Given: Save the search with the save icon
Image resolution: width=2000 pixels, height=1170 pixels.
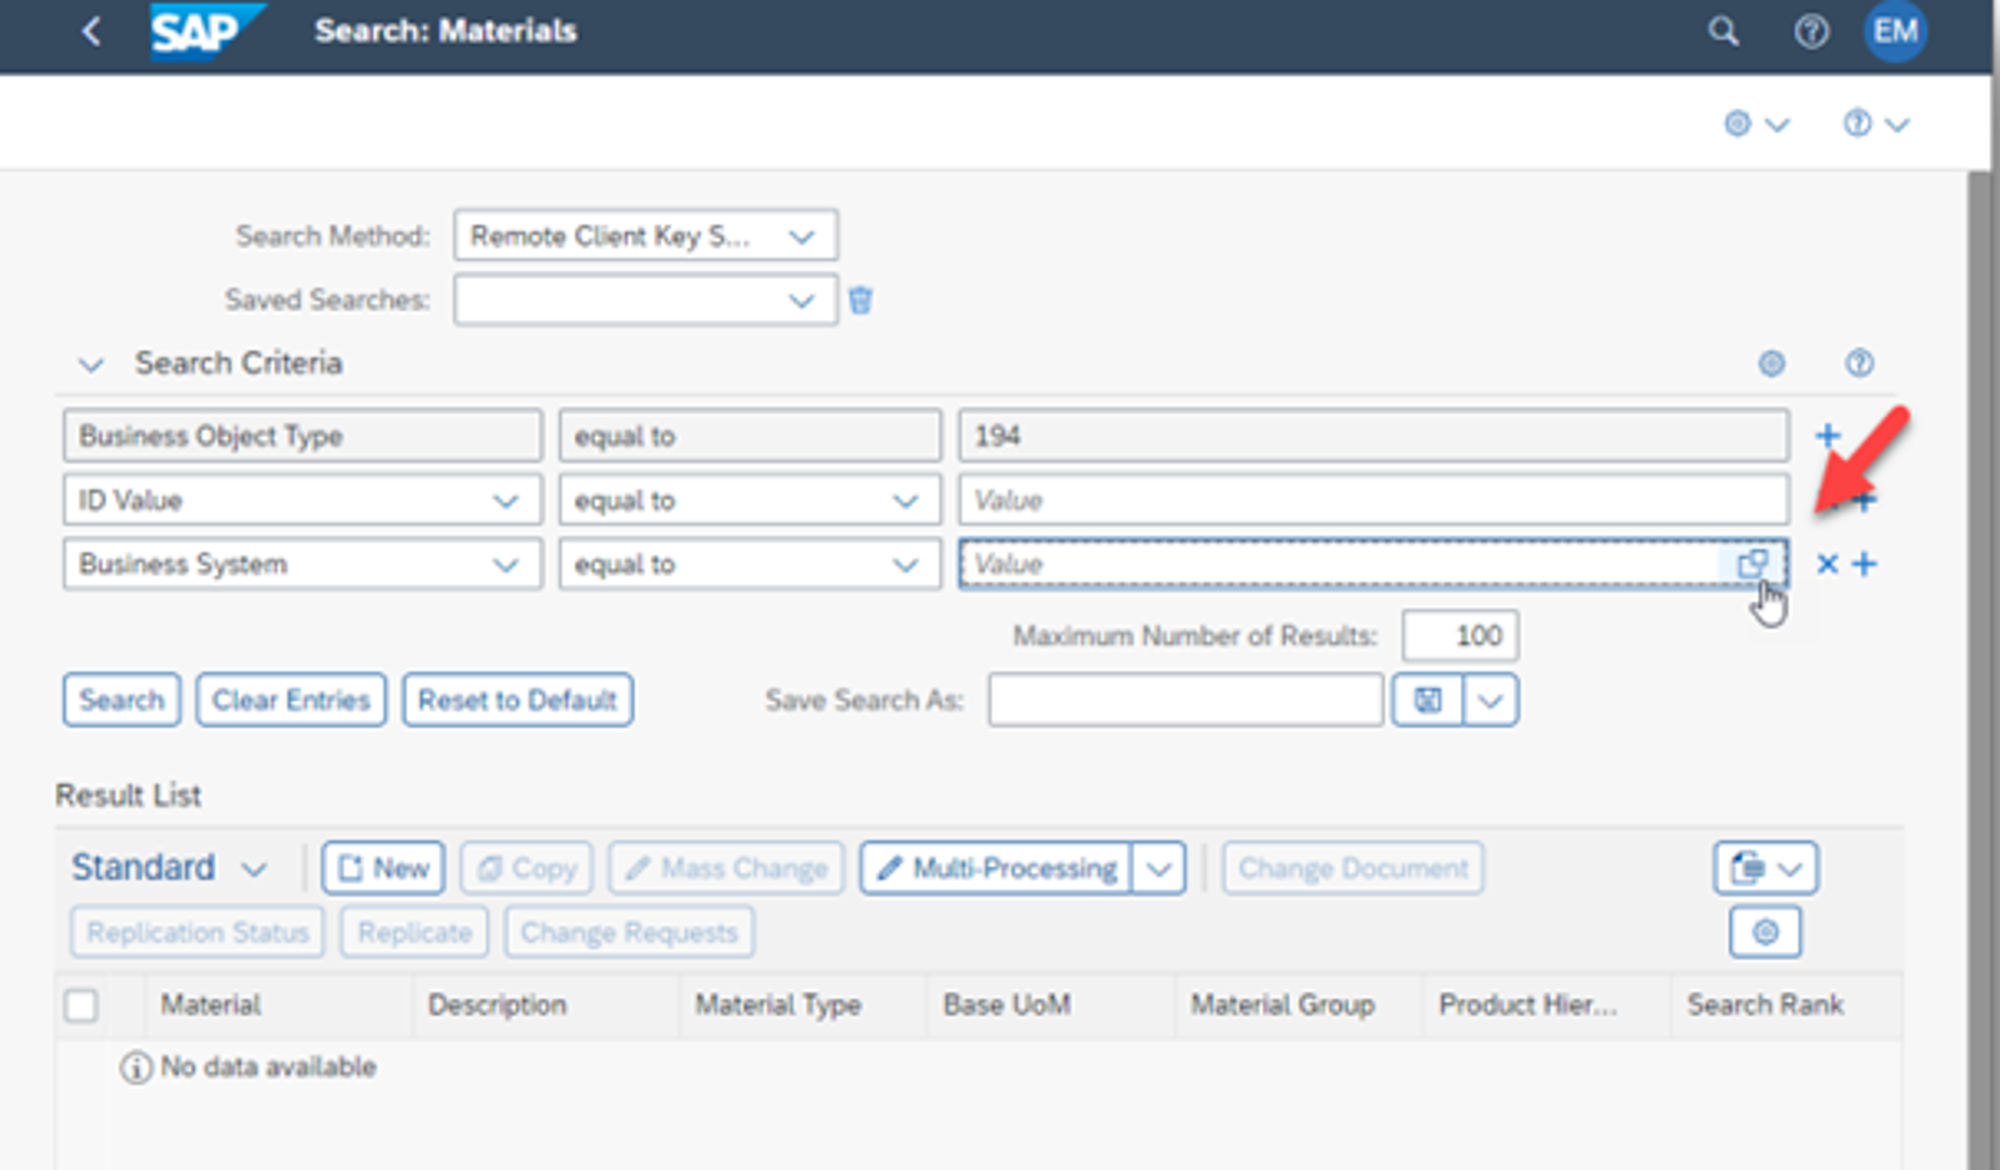Looking at the screenshot, I should point(1428,700).
